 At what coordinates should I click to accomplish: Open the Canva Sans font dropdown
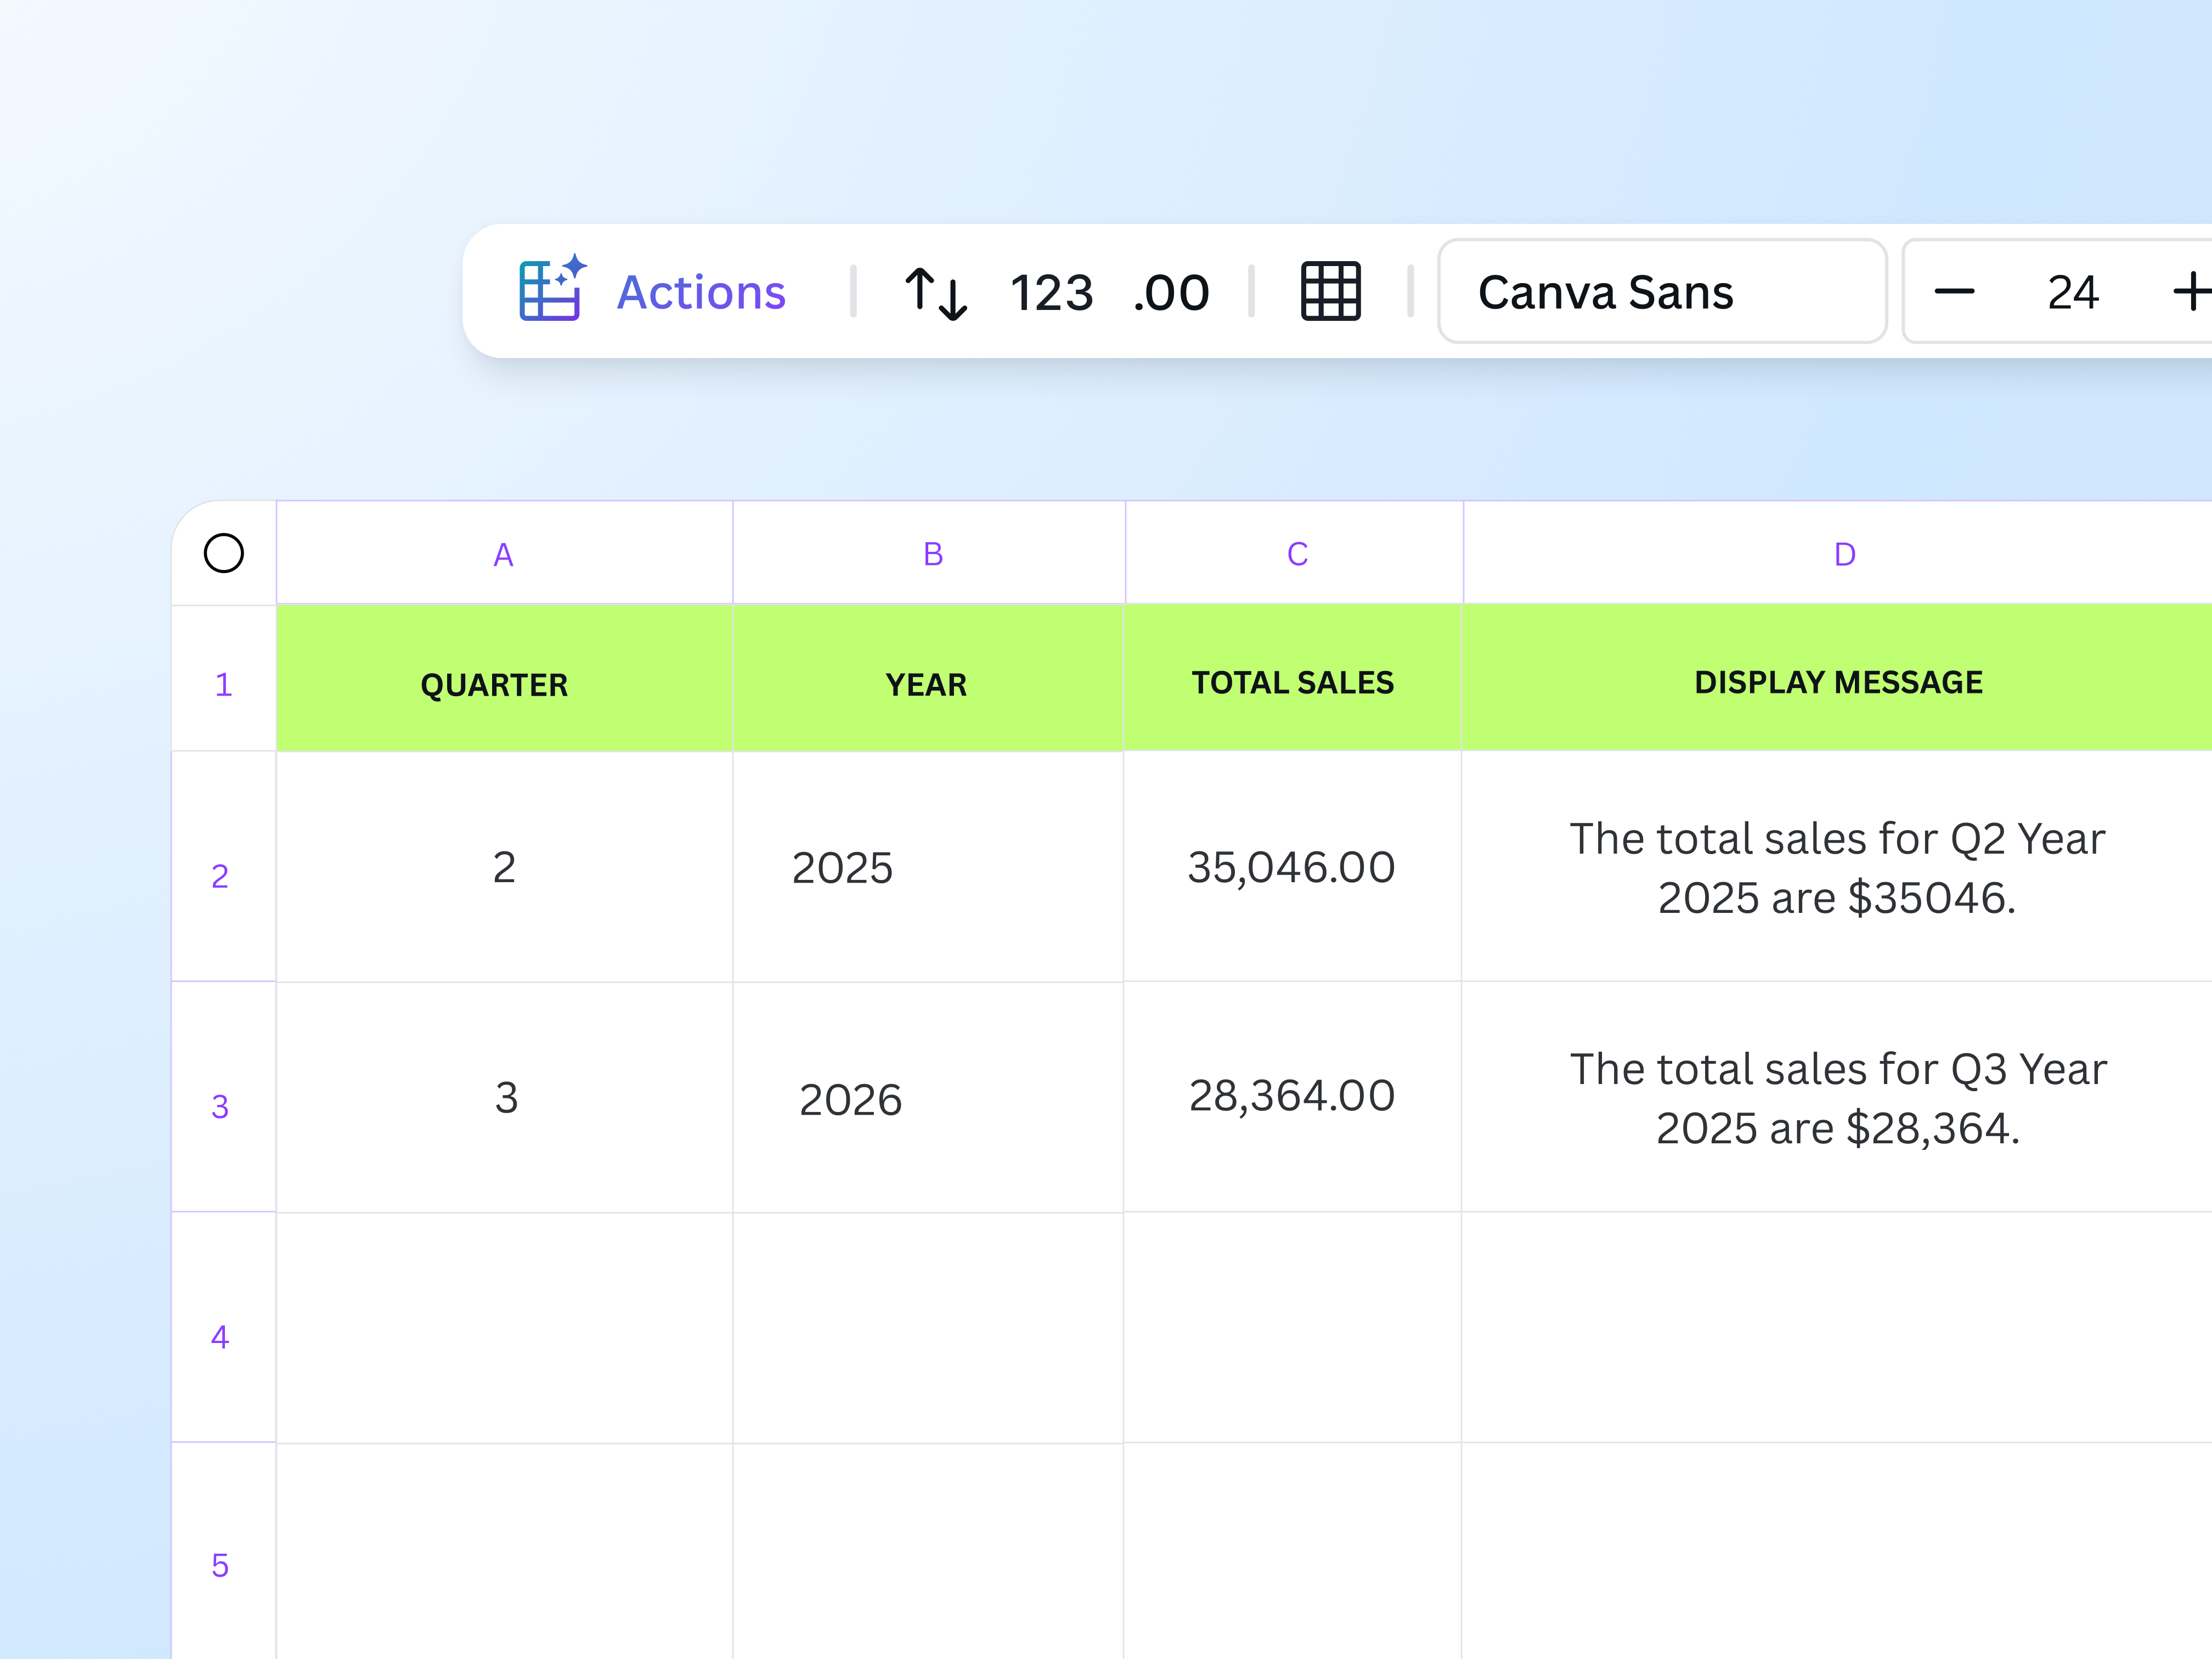(1662, 291)
